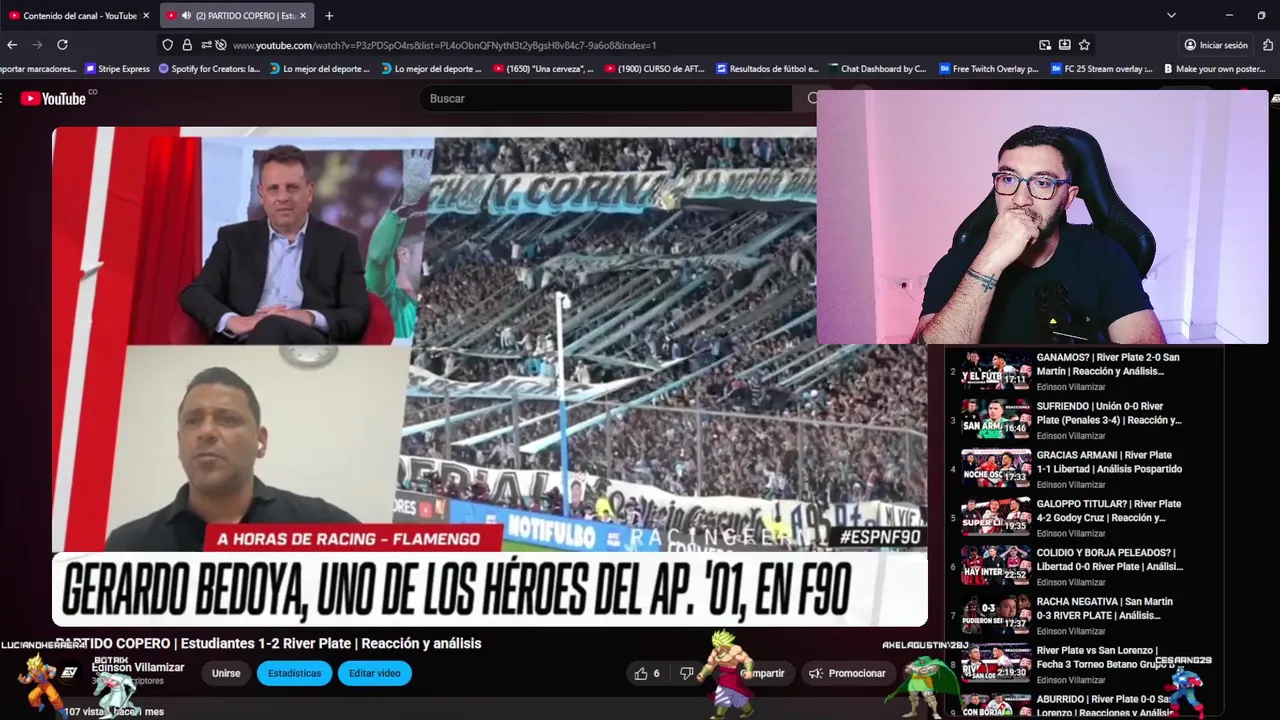Reload the page with refresh icon
The height and width of the screenshot is (720, 1280).
pos(62,45)
